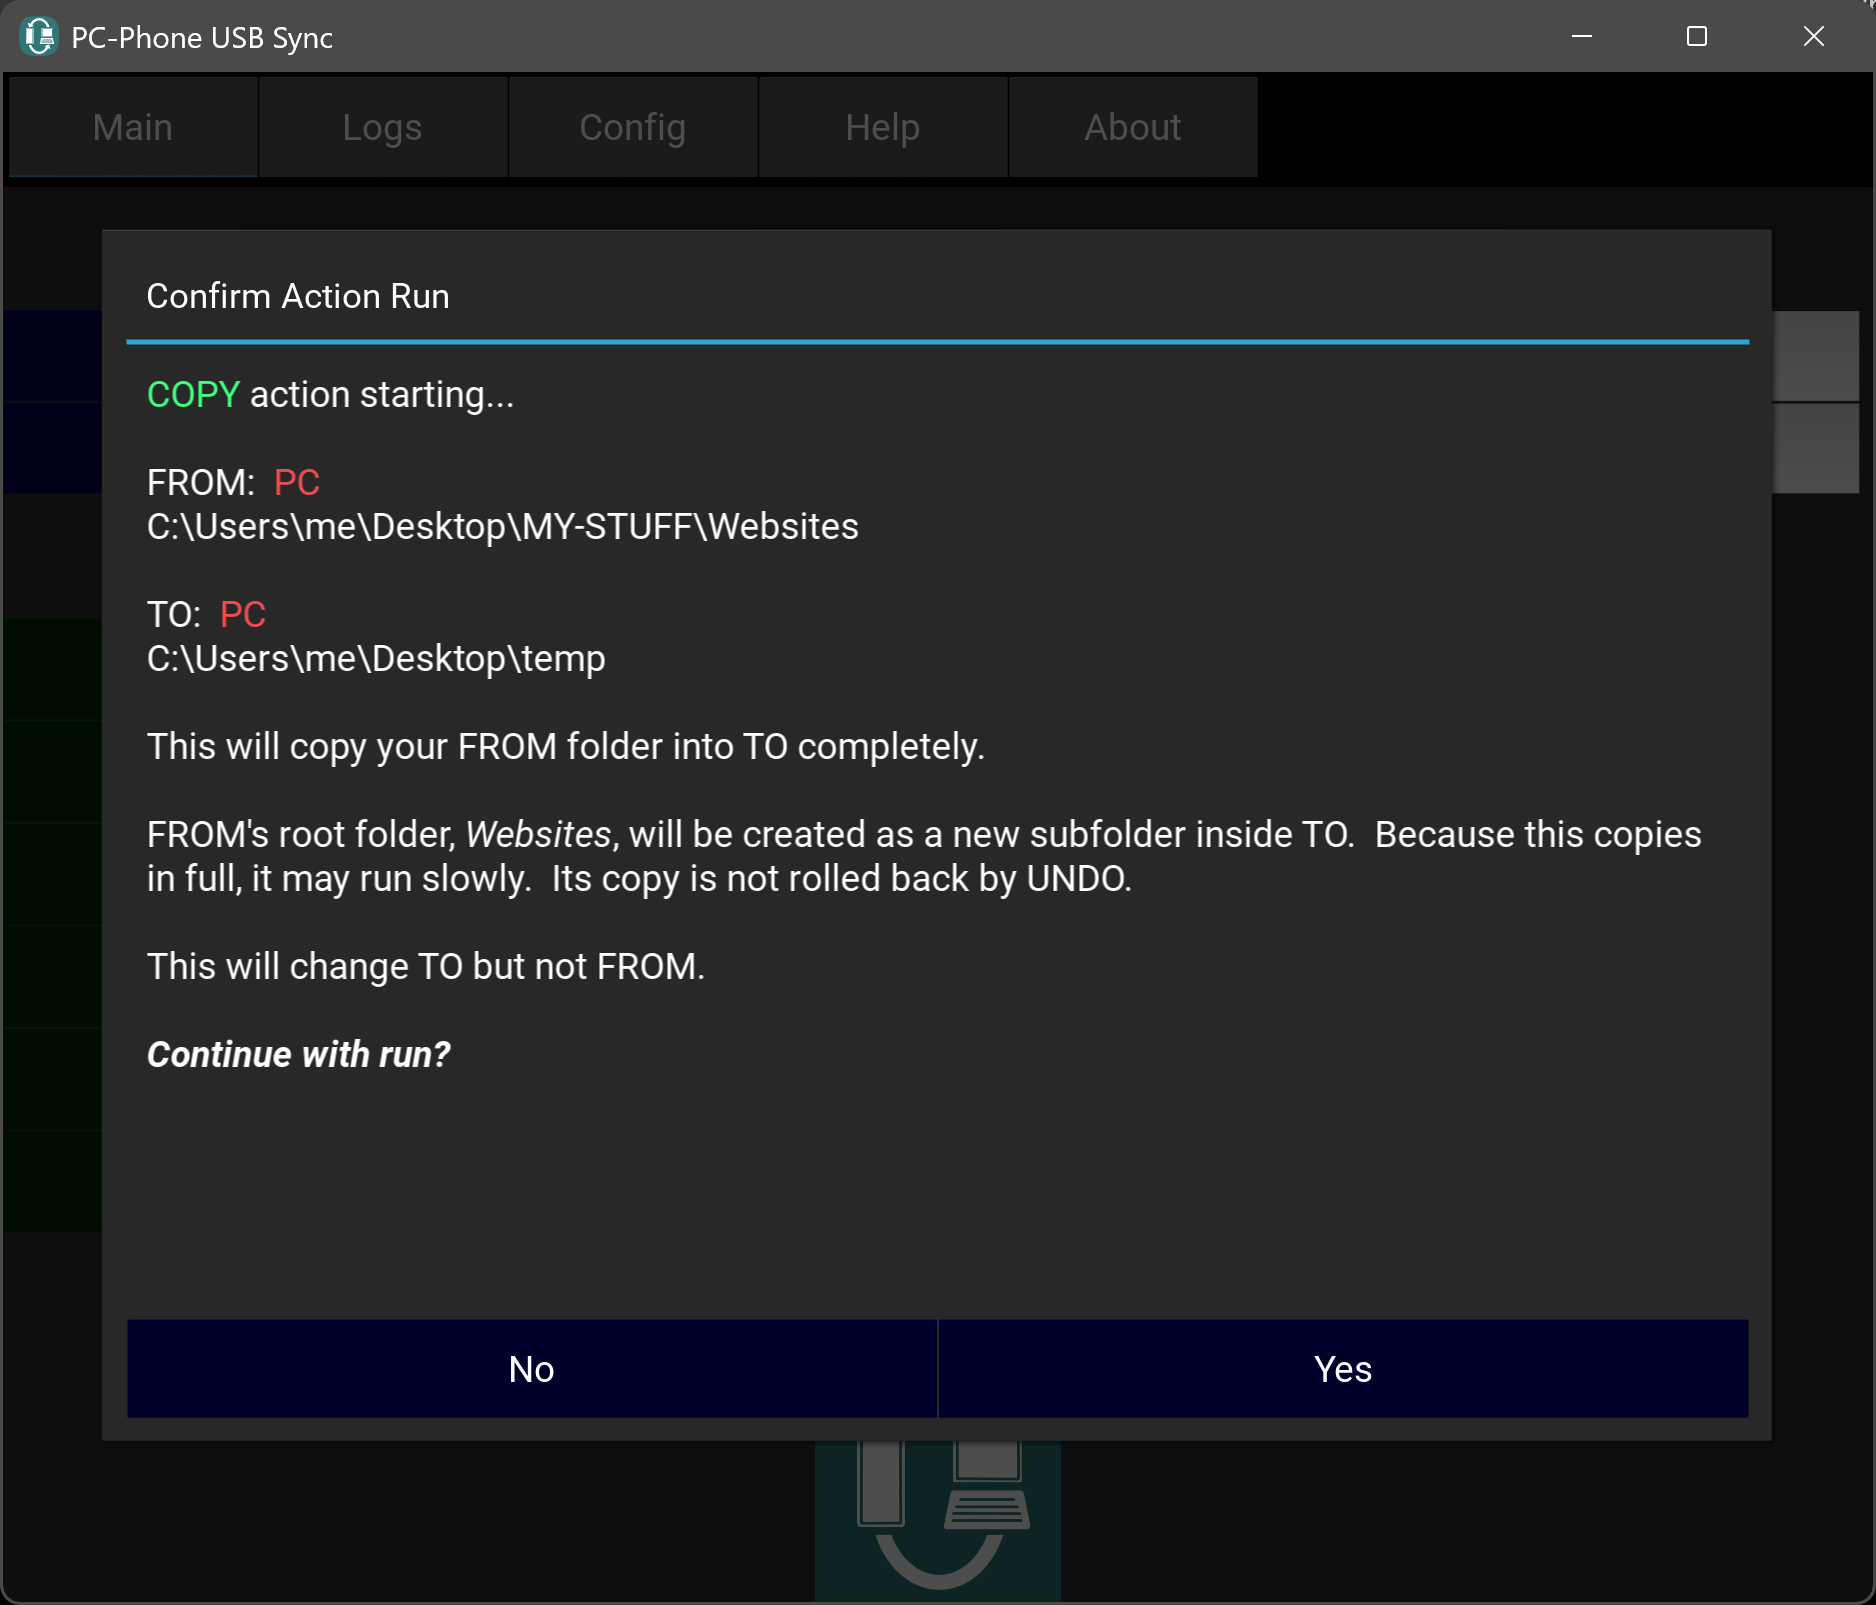Confirm the copy action with Yes
Image resolution: width=1876 pixels, height=1605 pixels.
(1342, 1368)
